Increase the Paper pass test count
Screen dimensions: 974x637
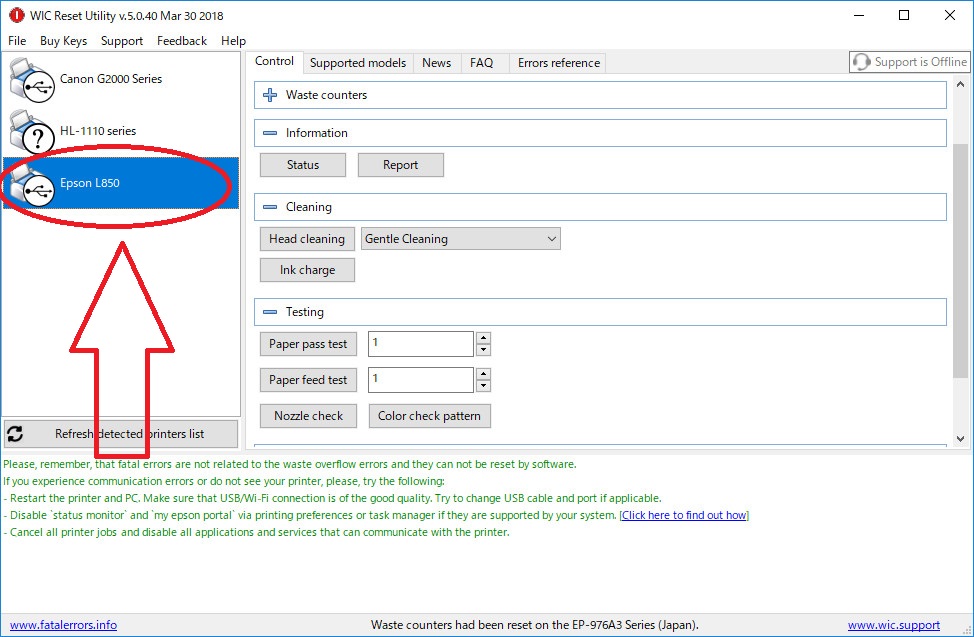click(x=483, y=338)
